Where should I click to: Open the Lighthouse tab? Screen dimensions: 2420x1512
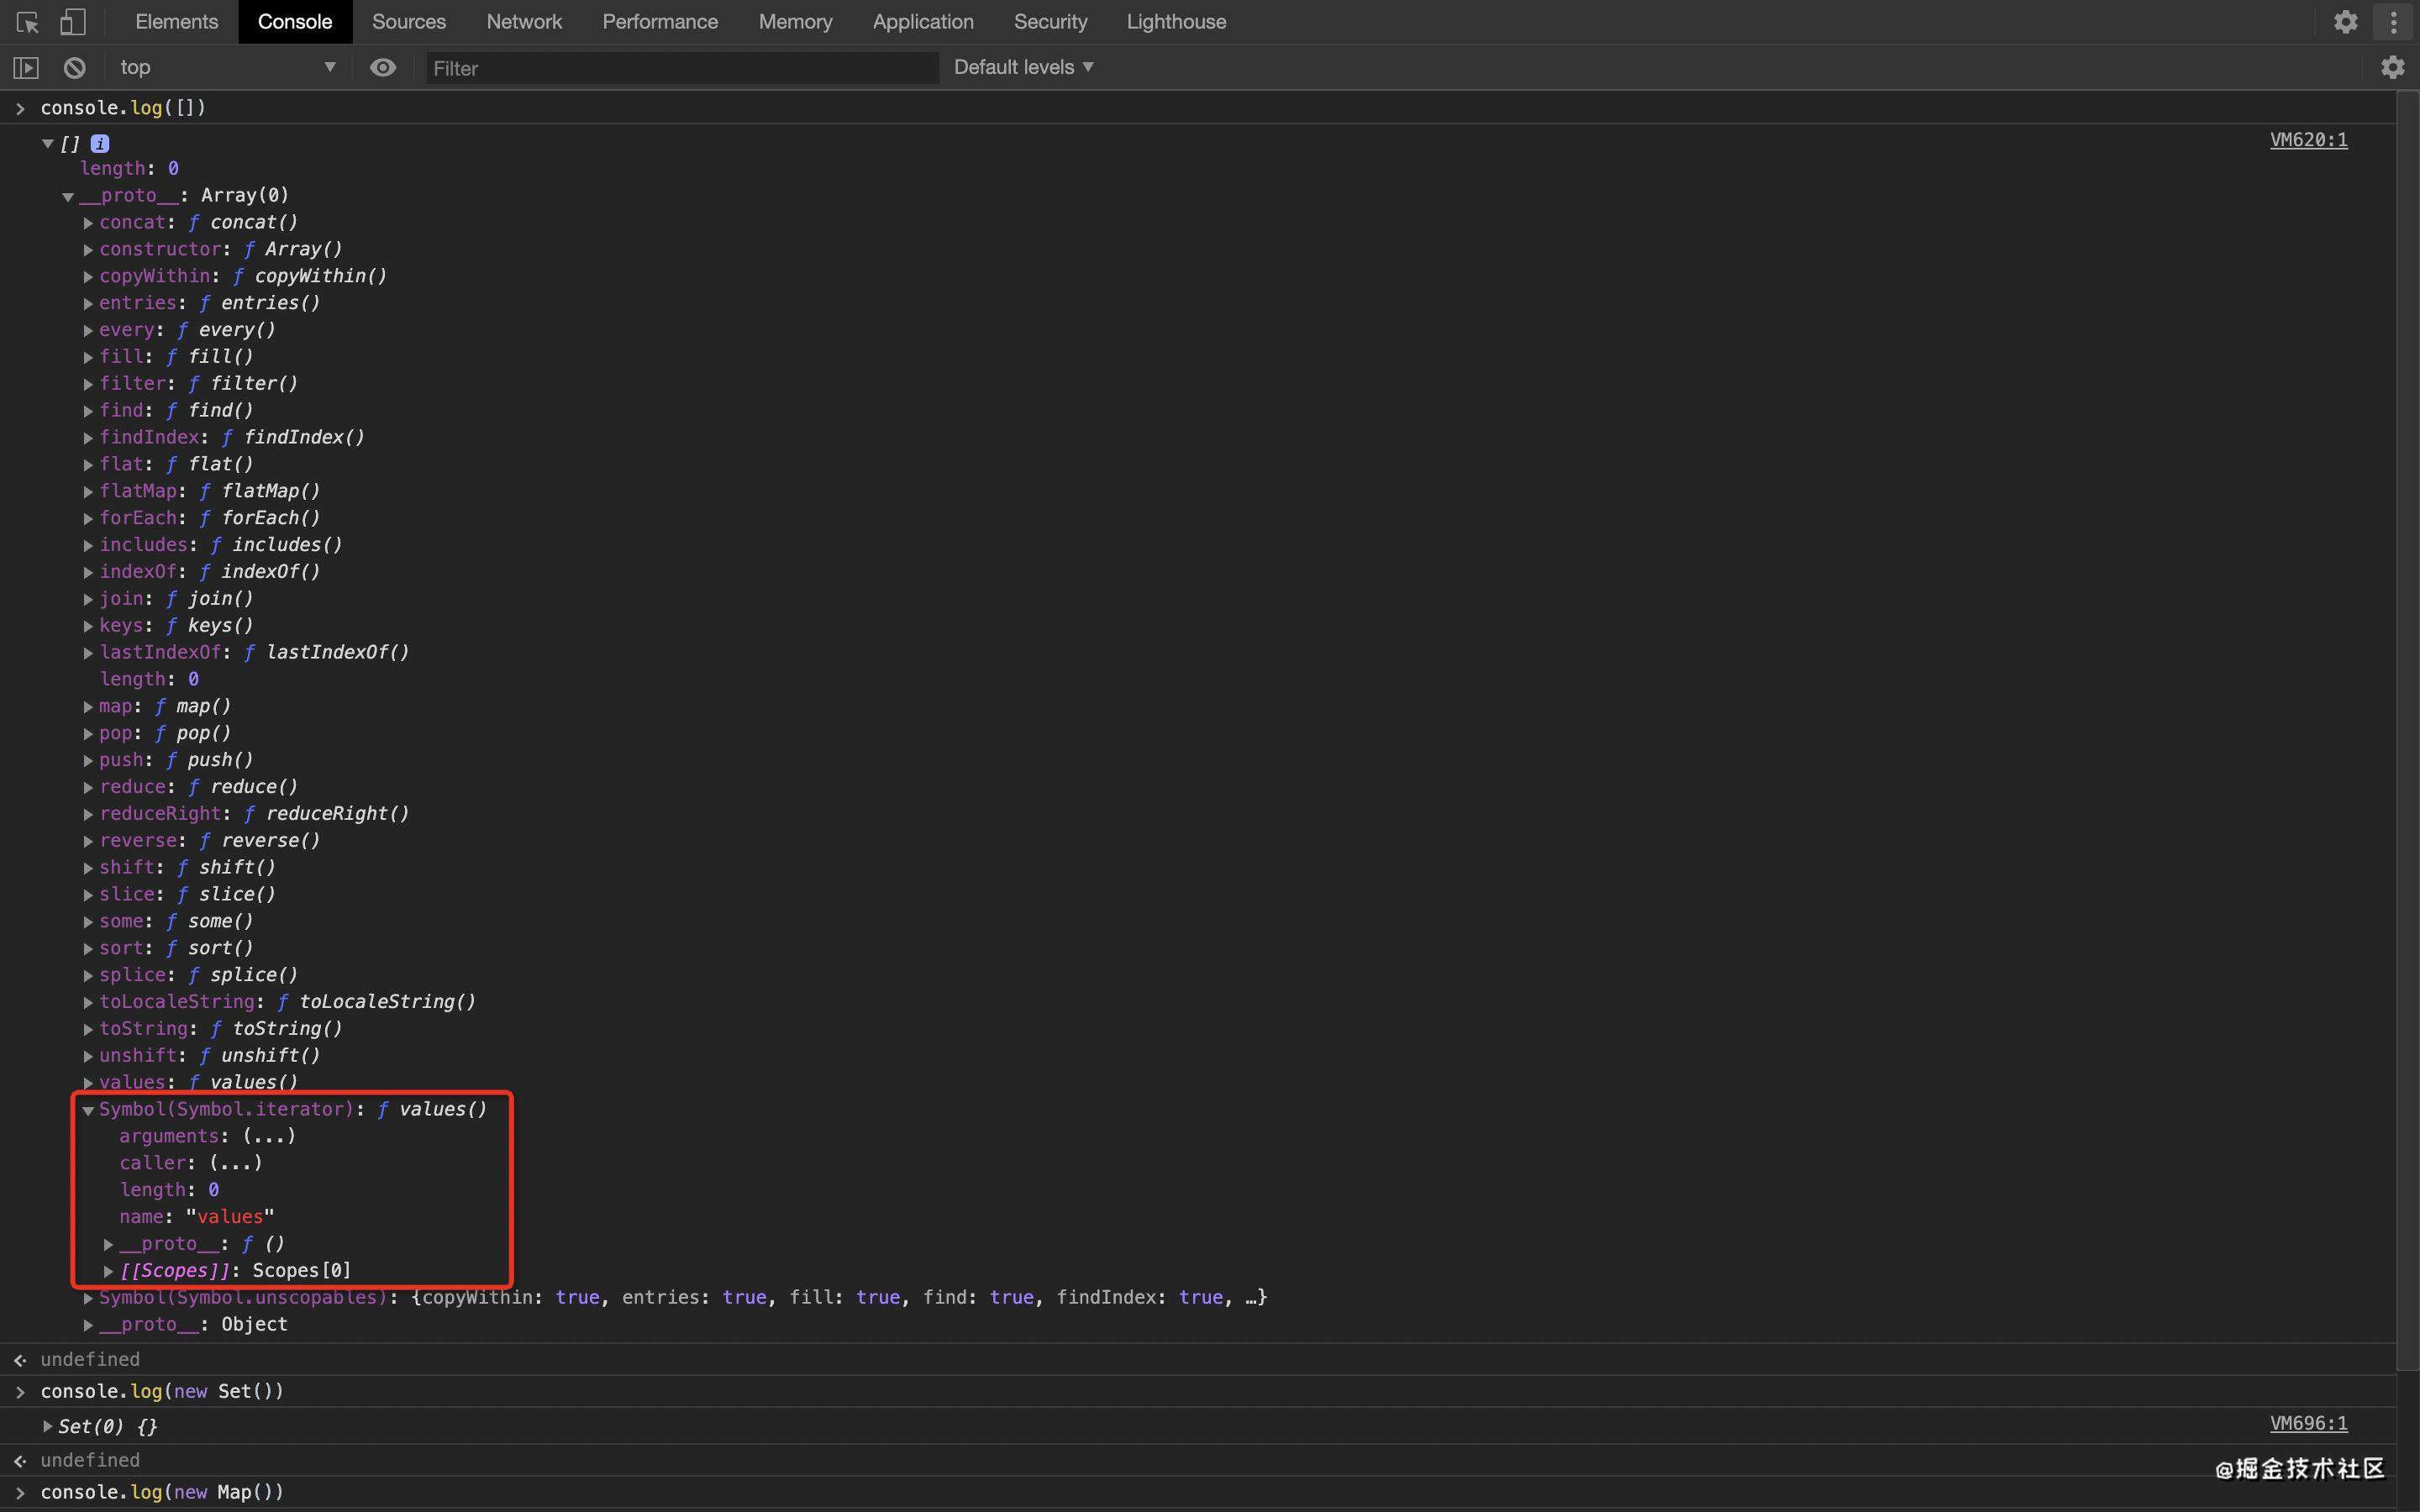(1176, 22)
